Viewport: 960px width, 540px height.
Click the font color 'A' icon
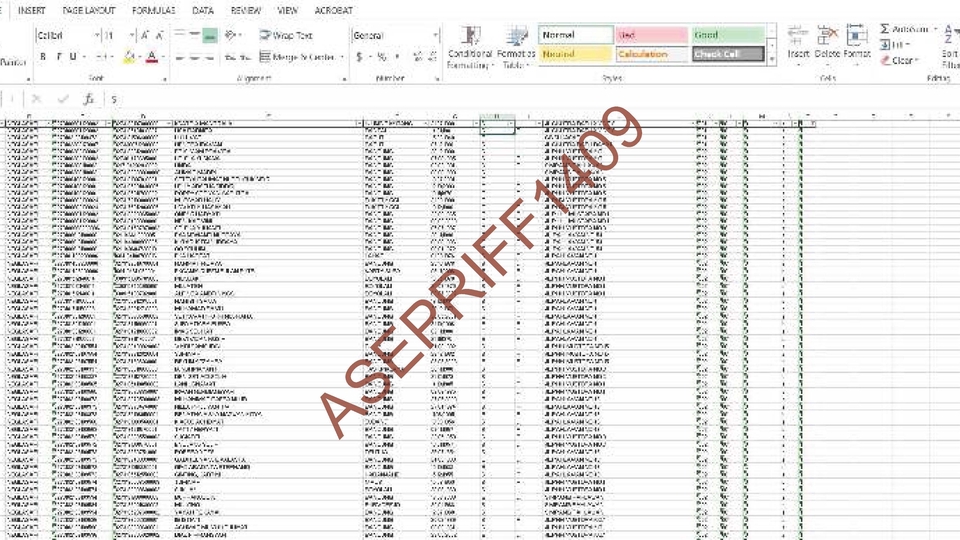point(150,57)
